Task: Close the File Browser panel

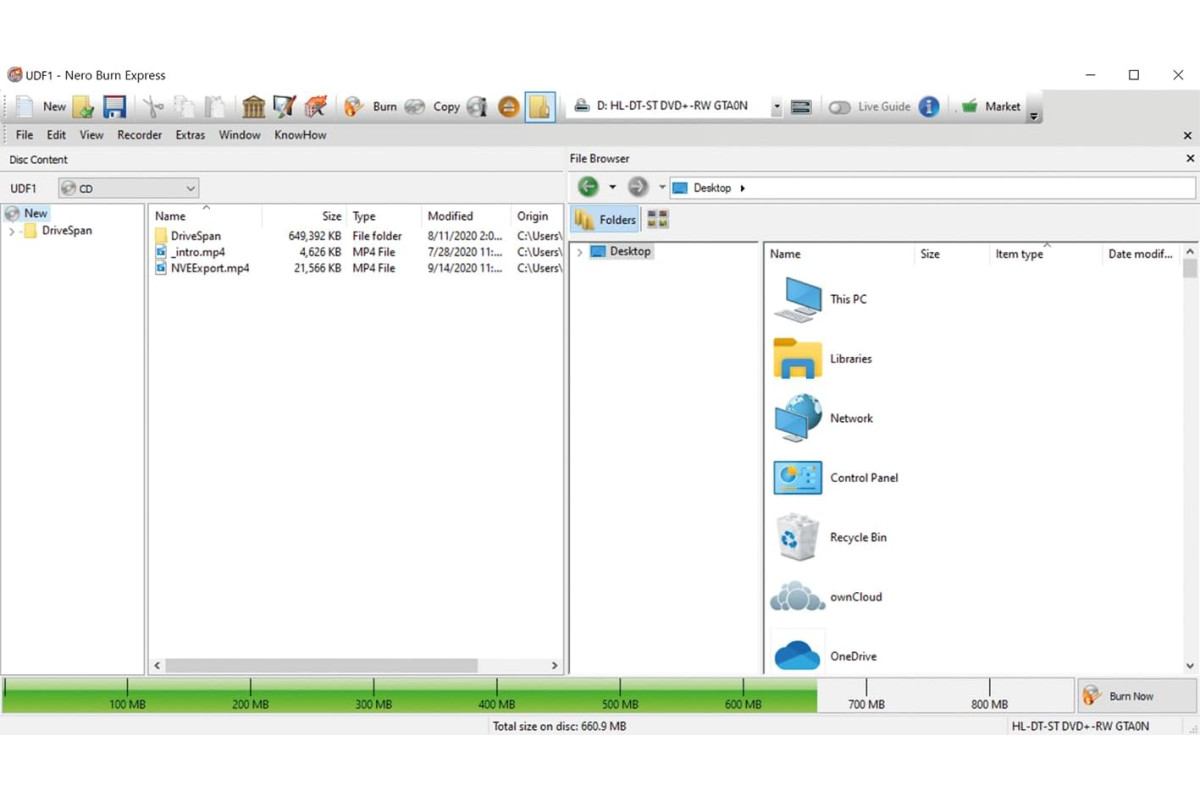Action: tap(1190, 158)
